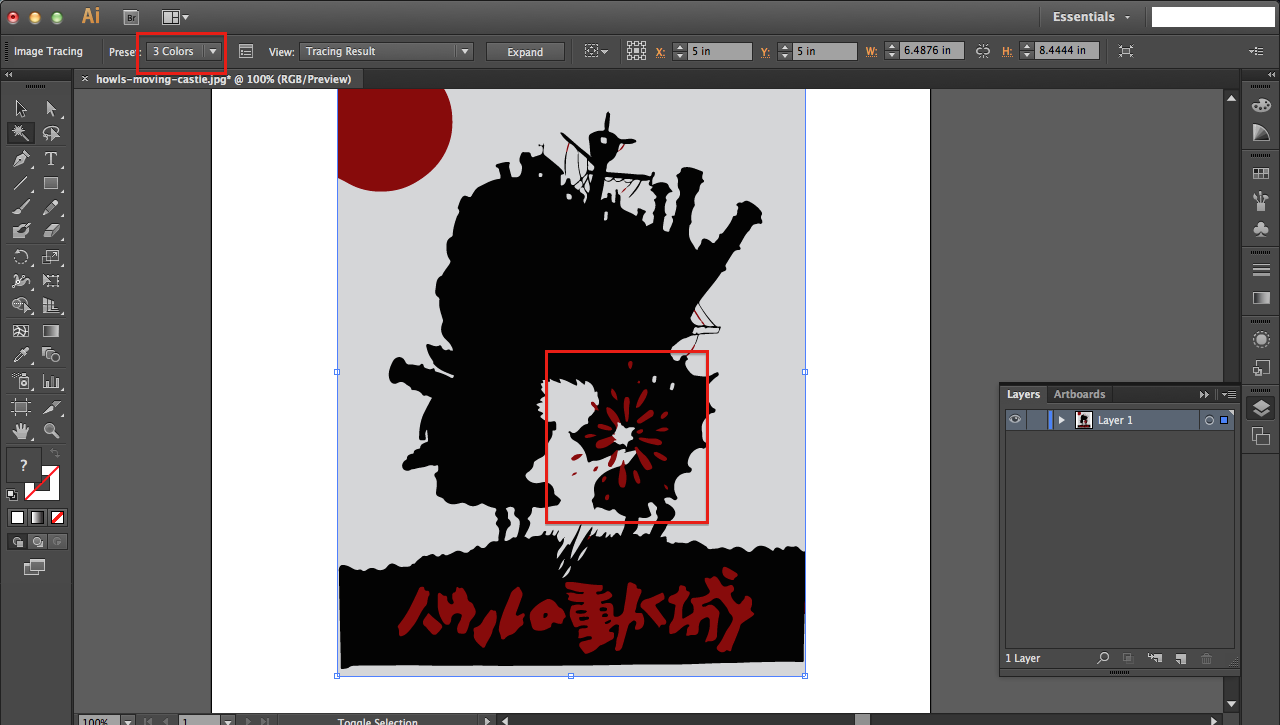Screen dimensions: 1280x725
Task: Select the Type tool
Action: coord(51,159)
